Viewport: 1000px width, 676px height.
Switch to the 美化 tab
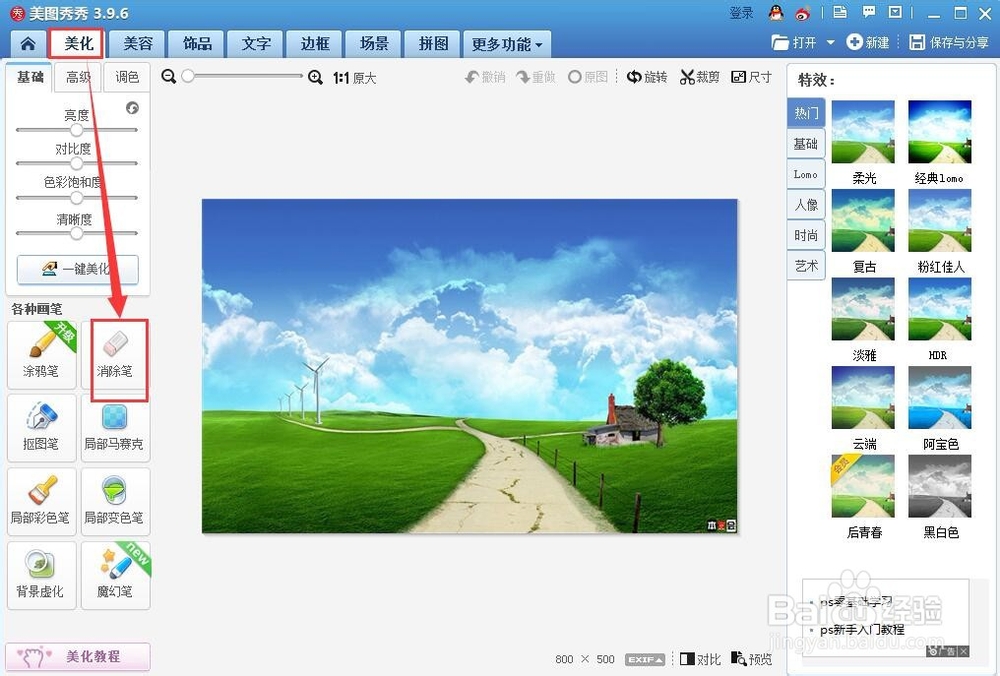(78, 43)
